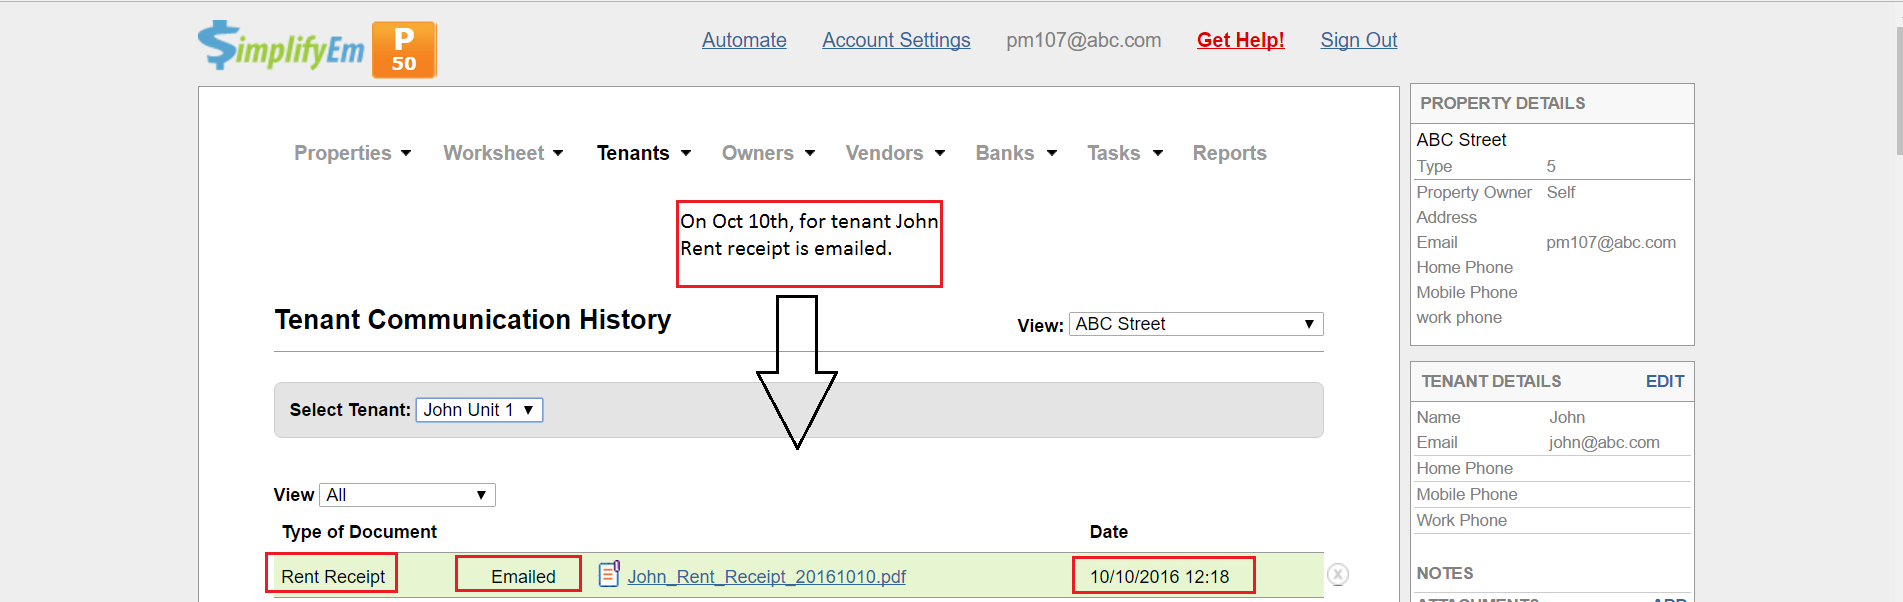Click the Automate link

744,40
